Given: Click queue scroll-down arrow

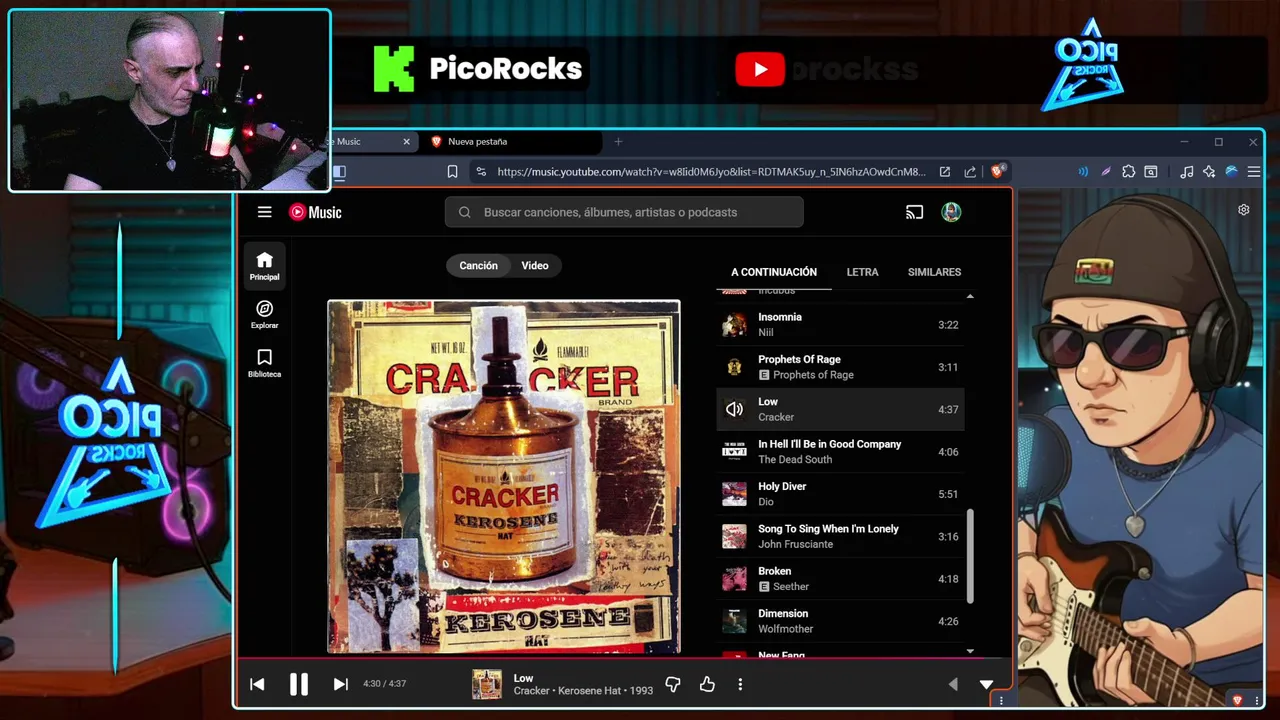Looking at the screenshot, I should pos(970,651).
